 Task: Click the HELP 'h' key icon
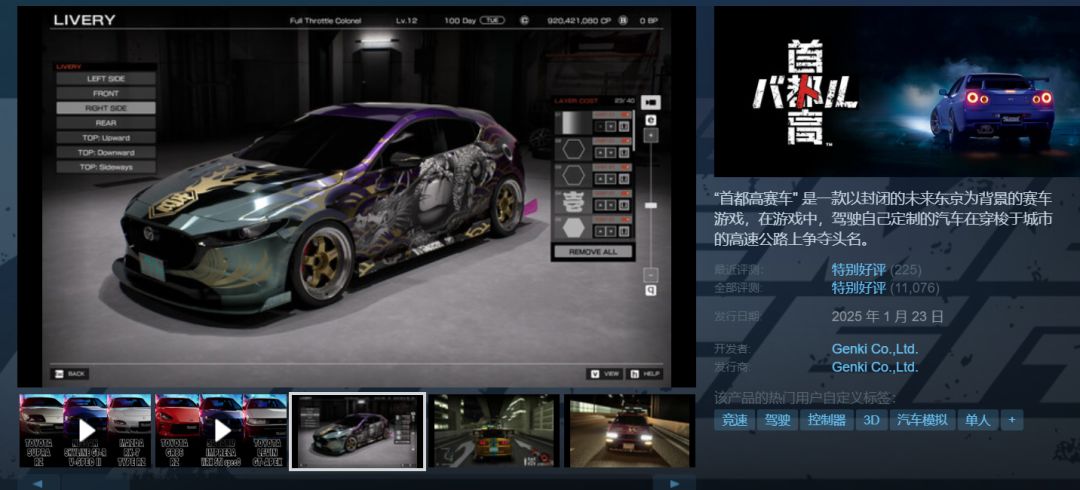click(634, 374)
